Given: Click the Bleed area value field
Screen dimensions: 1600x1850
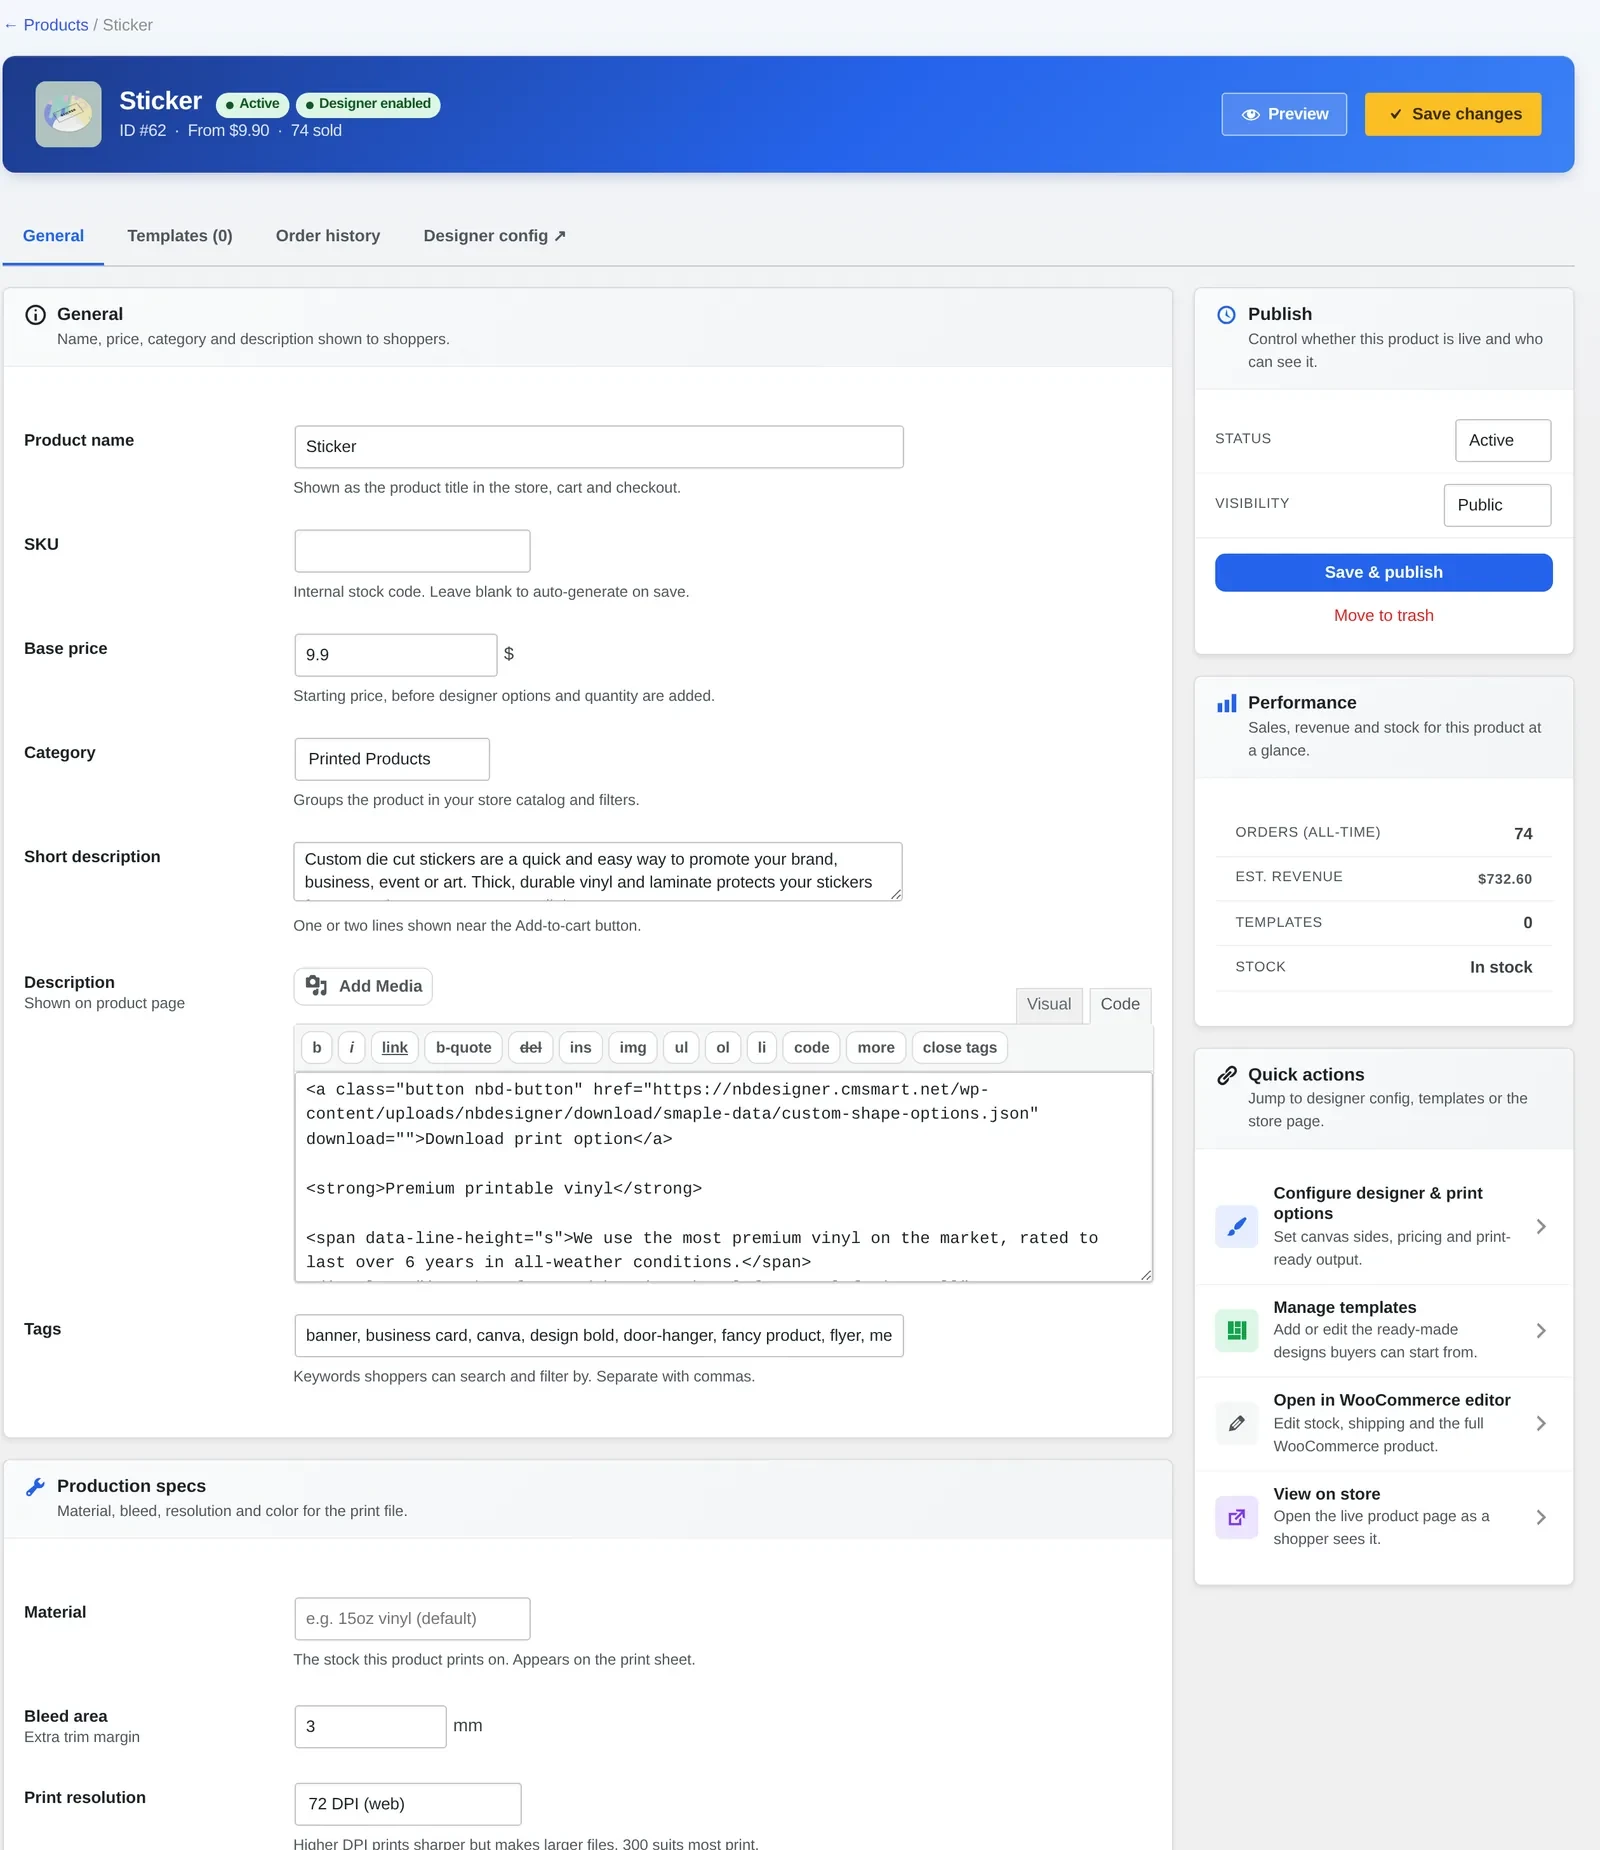Looking at the screenshot, I should tap(370, 1727).
